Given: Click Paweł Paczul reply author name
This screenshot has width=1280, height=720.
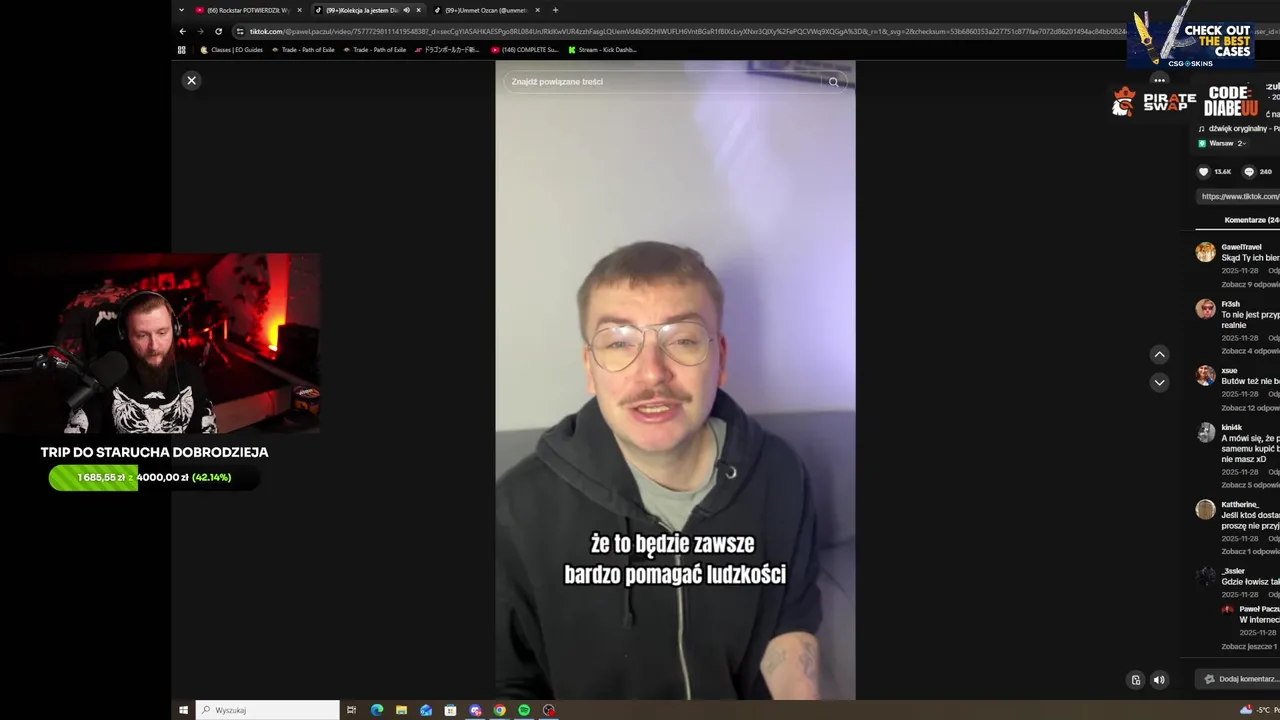Looking at the screenshot, I should 1259,609.
